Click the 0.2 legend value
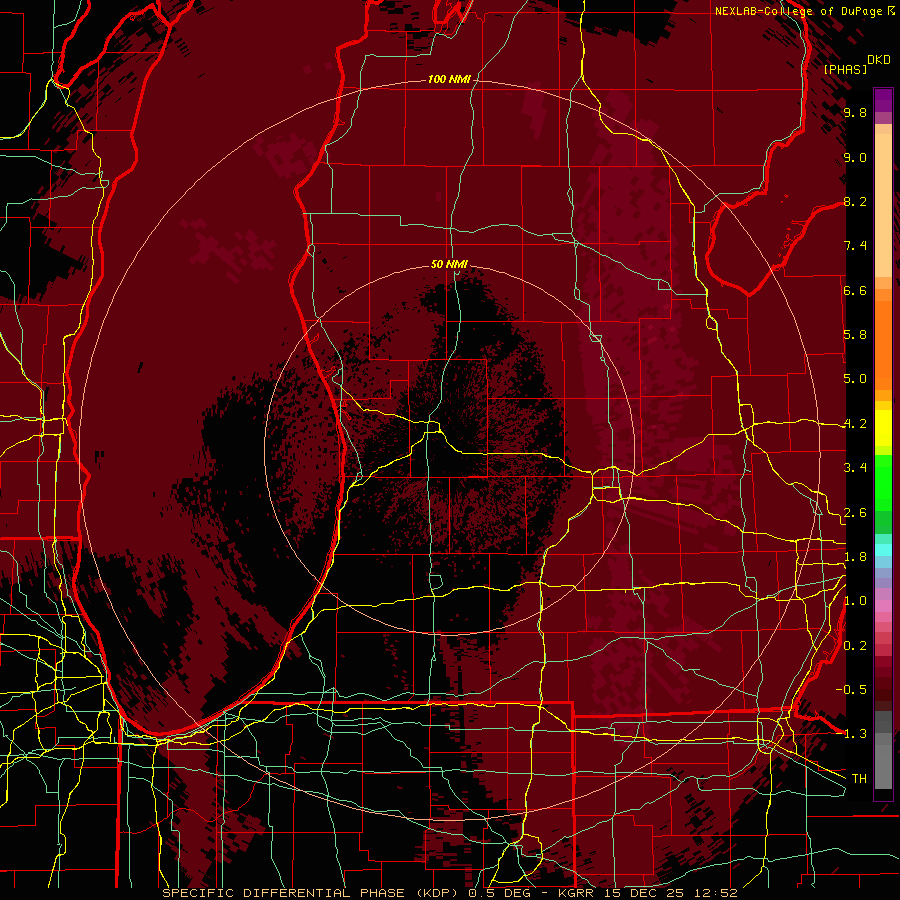 [x=855, y=646]
